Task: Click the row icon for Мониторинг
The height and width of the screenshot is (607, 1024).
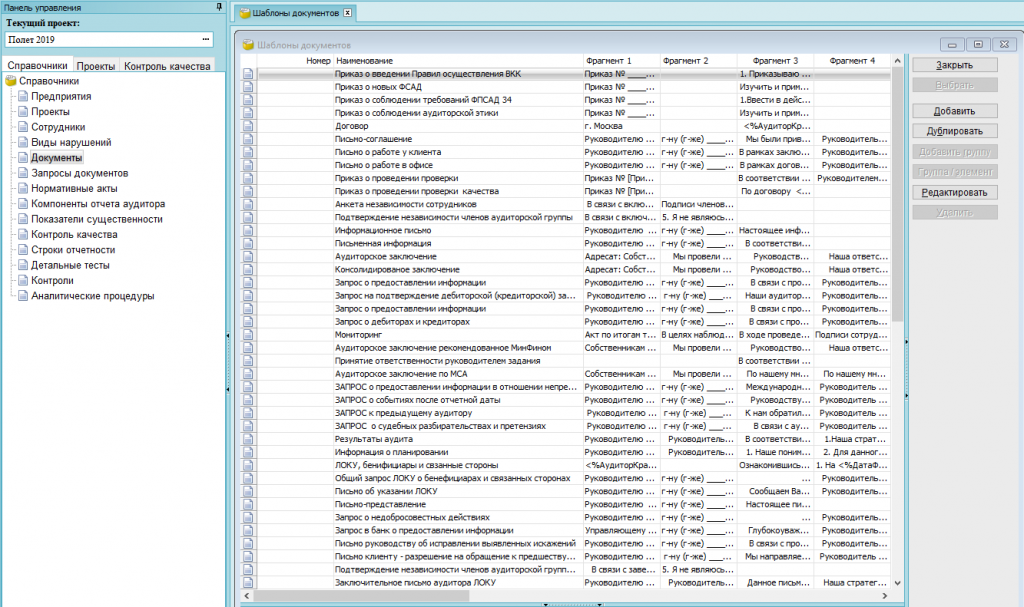Action: (248, 335)
